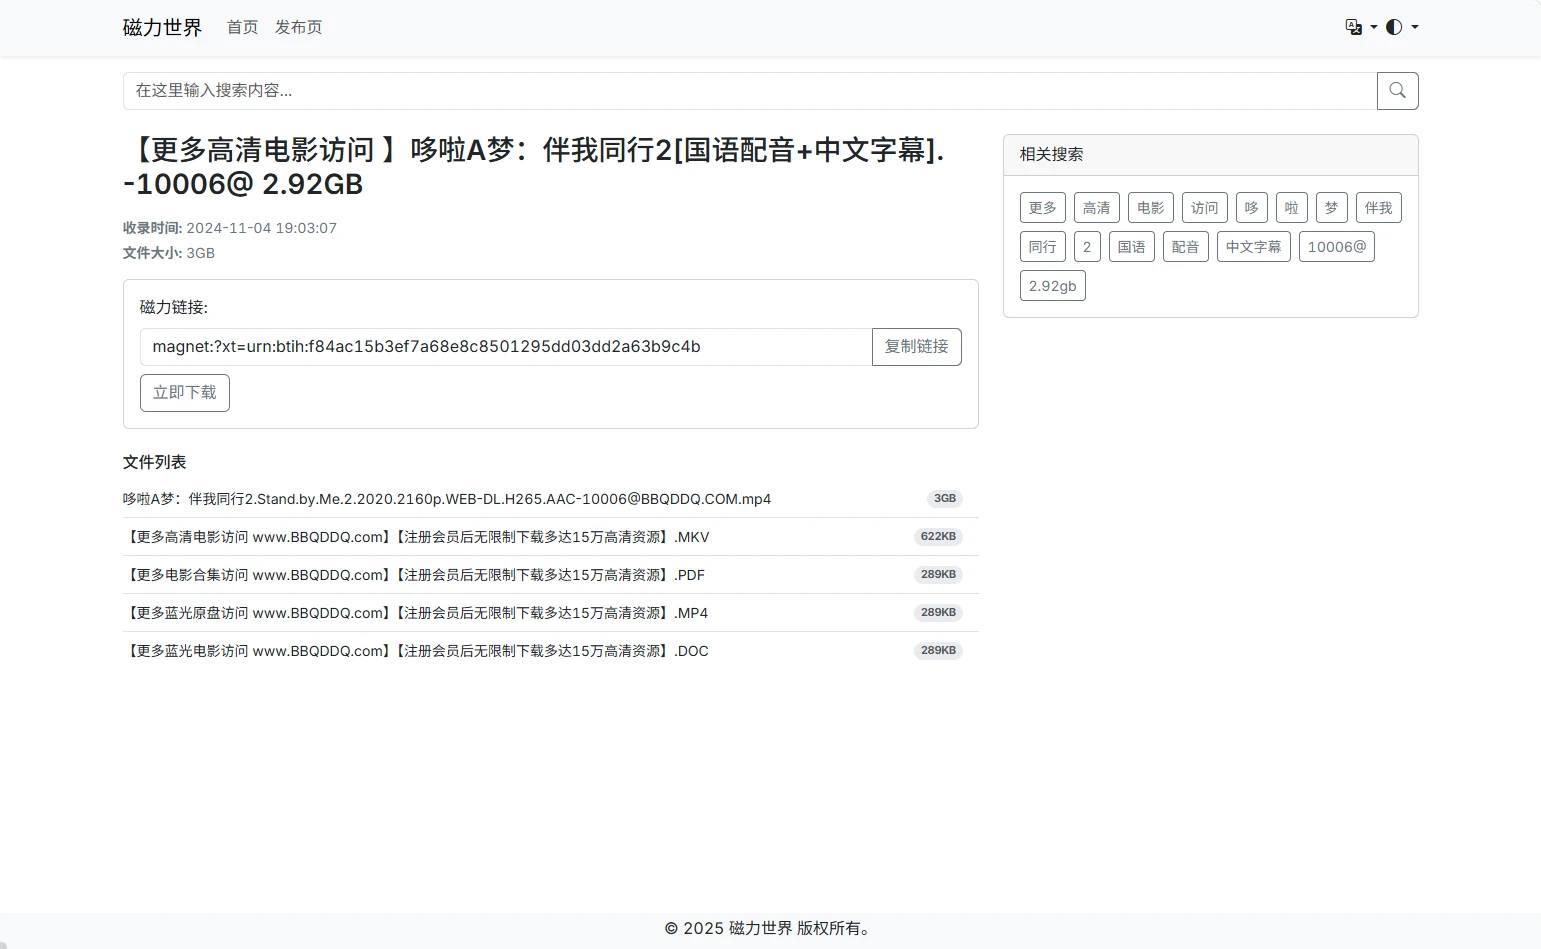Open the theme contrast dropdown
This screenshot has height=949, width=1541.
click(x=1401, y=27)
